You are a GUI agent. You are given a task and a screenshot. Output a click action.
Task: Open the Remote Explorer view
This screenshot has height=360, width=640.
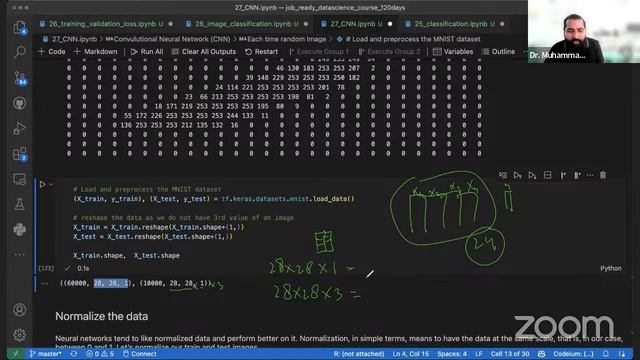(19, 179)
